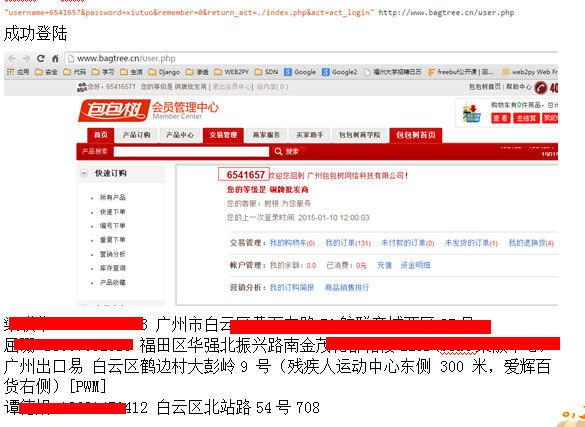Image resolution: width=585 pixels, height=427 pixels.
Task: Open 我的订购简报 link
Action: pyautogui.click(x=292, y=288)
